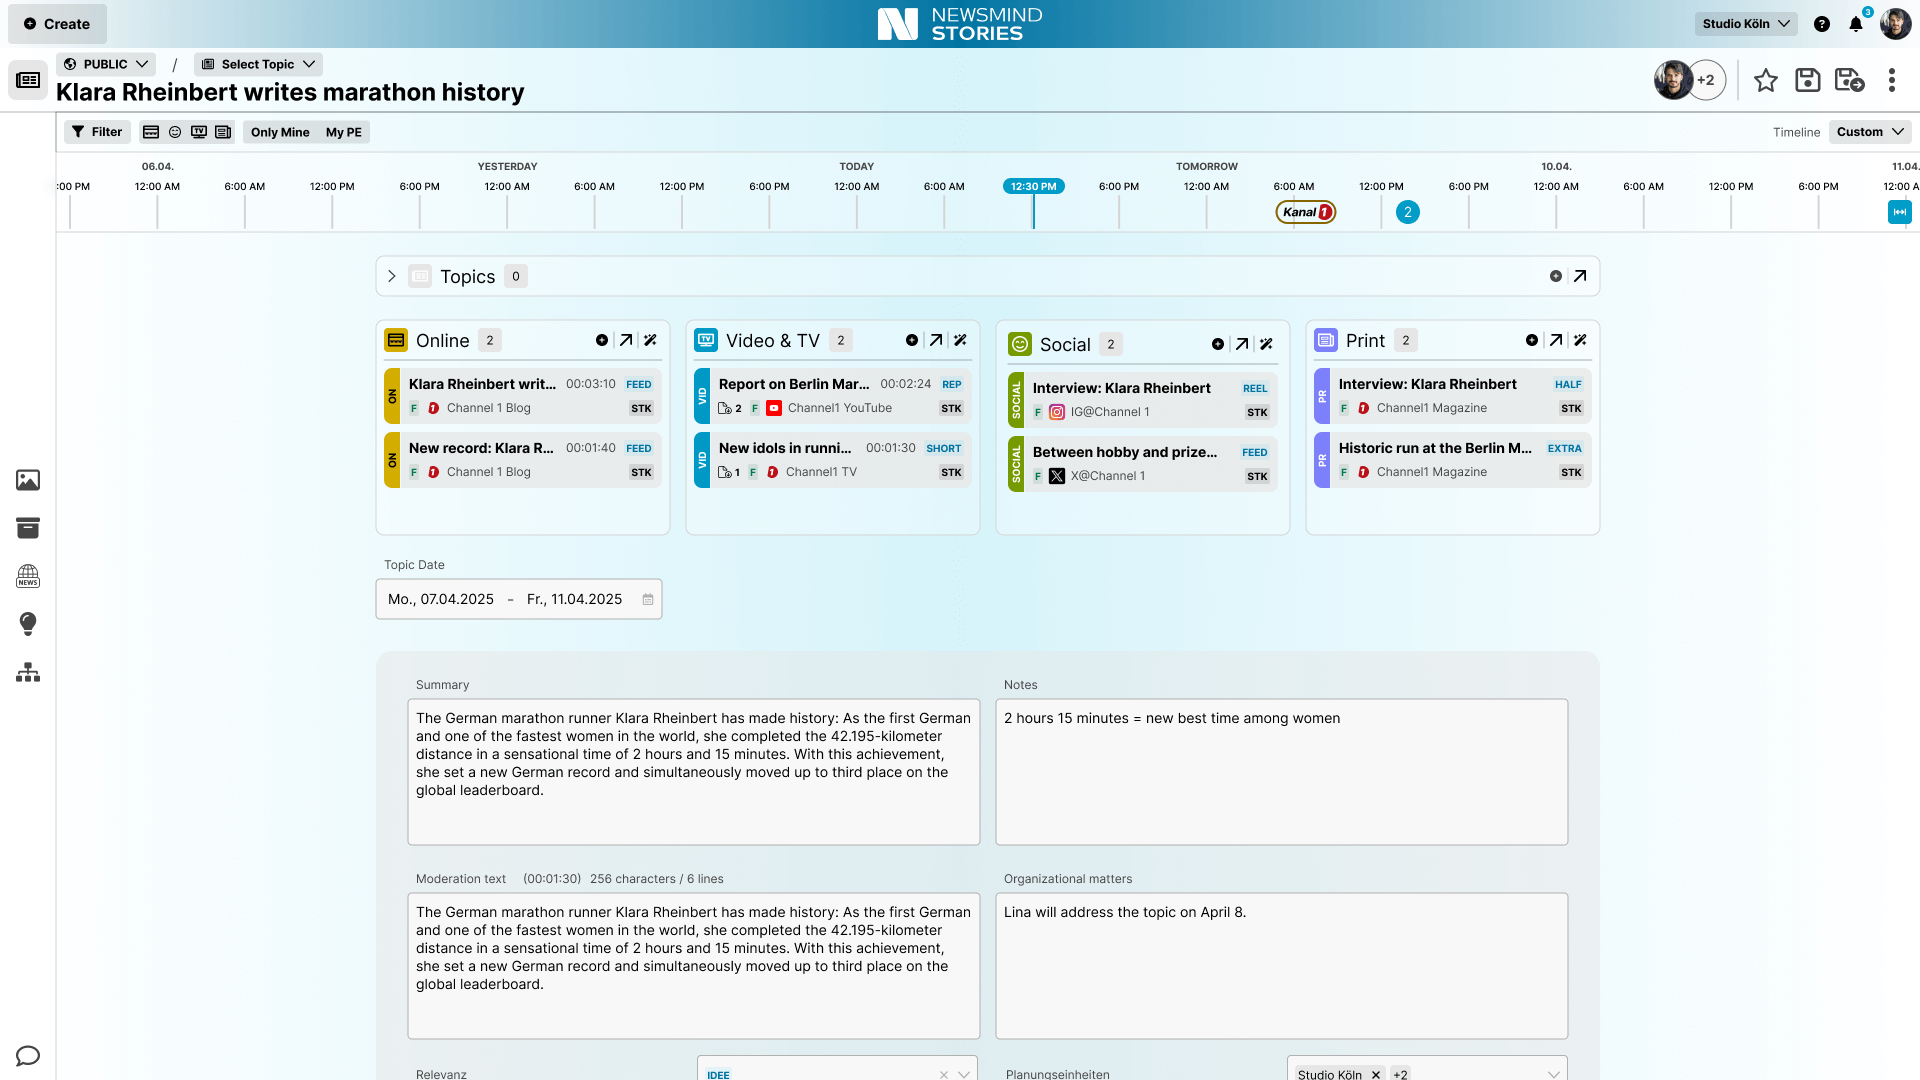Open the Studio Köln workspace menu
The height and width of the screenshot is (1080, 1920).
1745,23
